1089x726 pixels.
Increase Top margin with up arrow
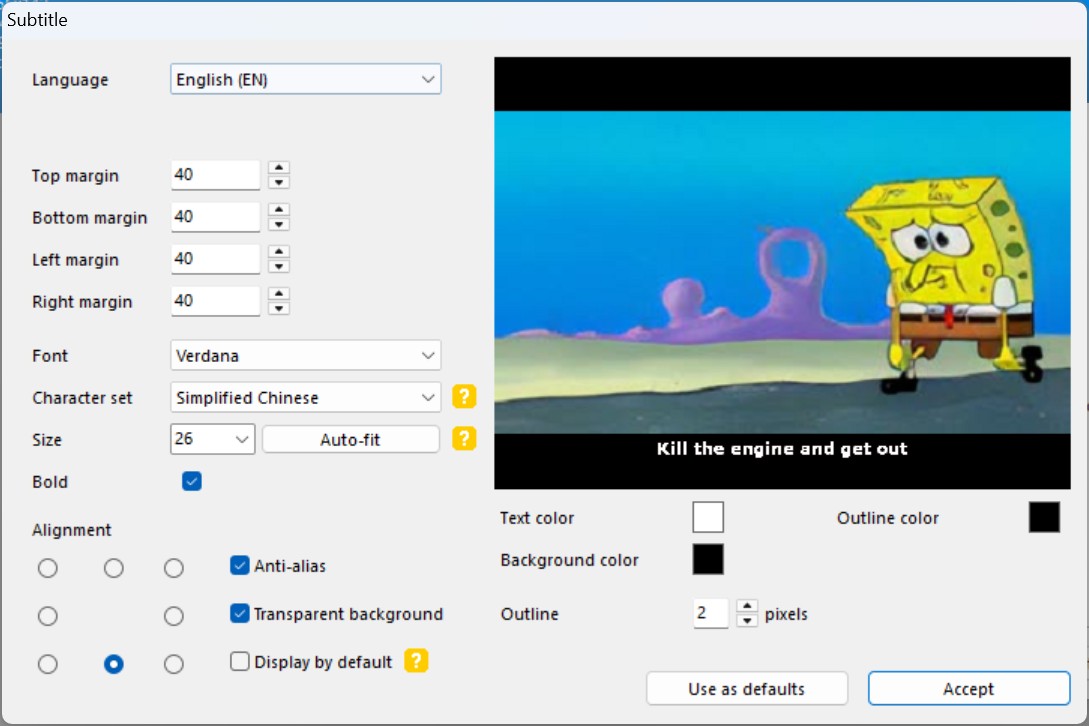(280, 168)
